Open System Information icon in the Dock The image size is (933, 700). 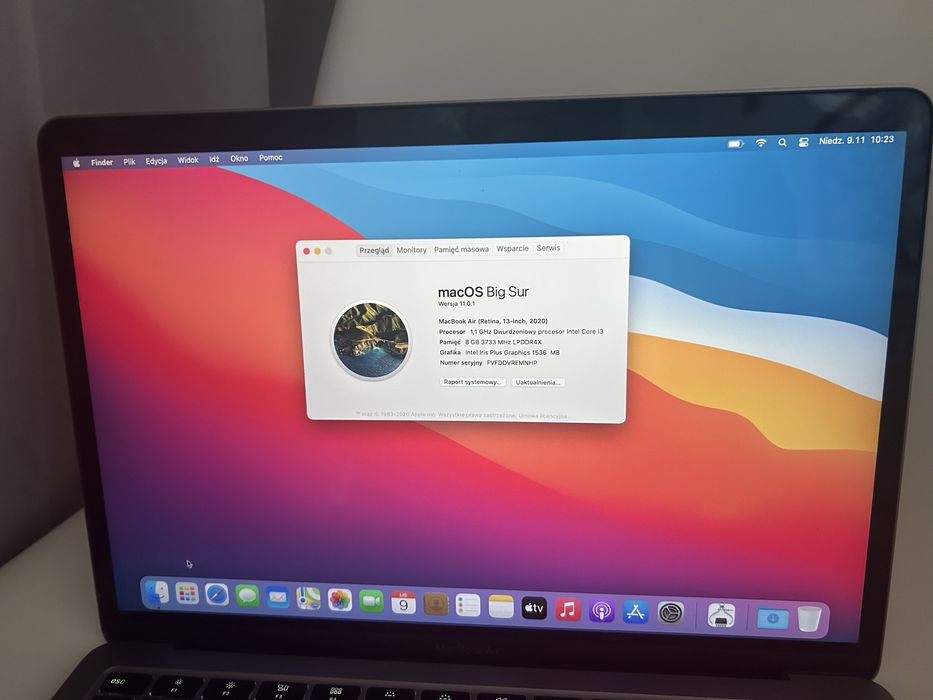tap(721, 615)
